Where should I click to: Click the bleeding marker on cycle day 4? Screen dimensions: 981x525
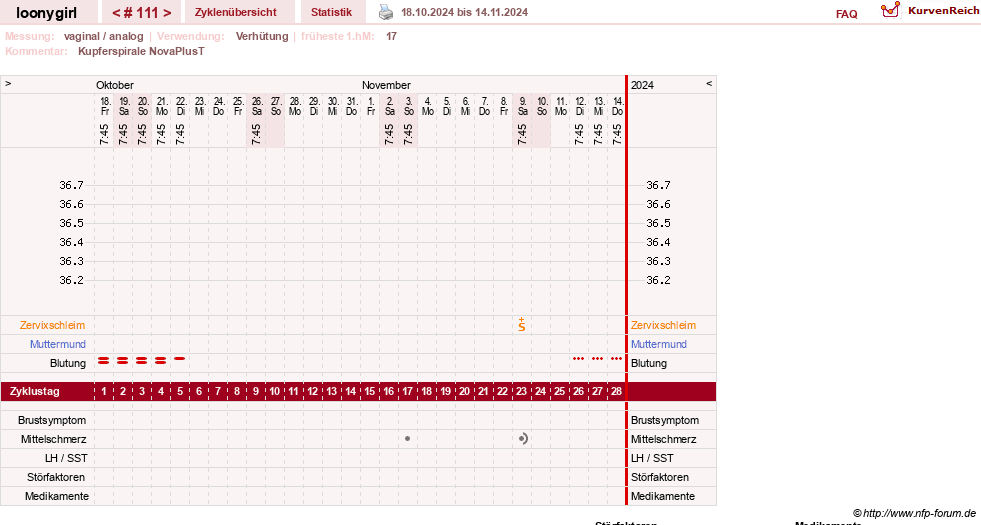pos(161,360)
